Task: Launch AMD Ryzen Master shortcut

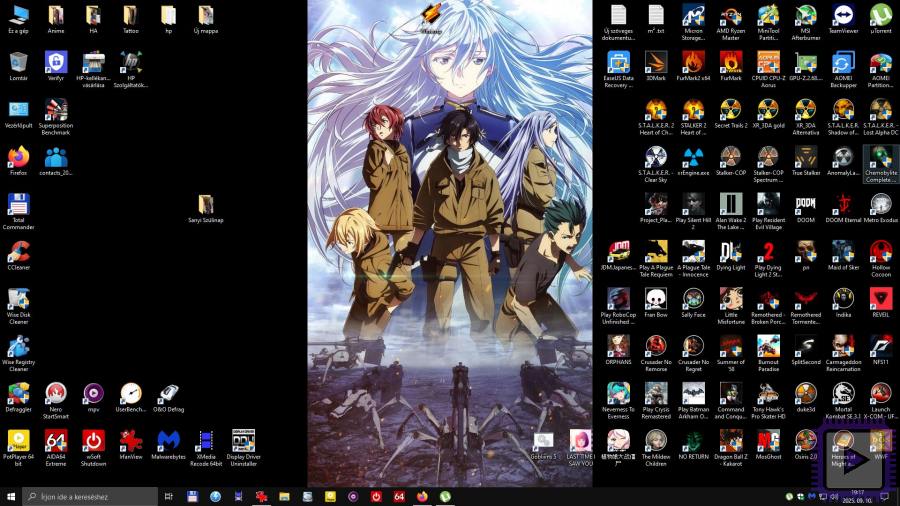Action: 731,22
